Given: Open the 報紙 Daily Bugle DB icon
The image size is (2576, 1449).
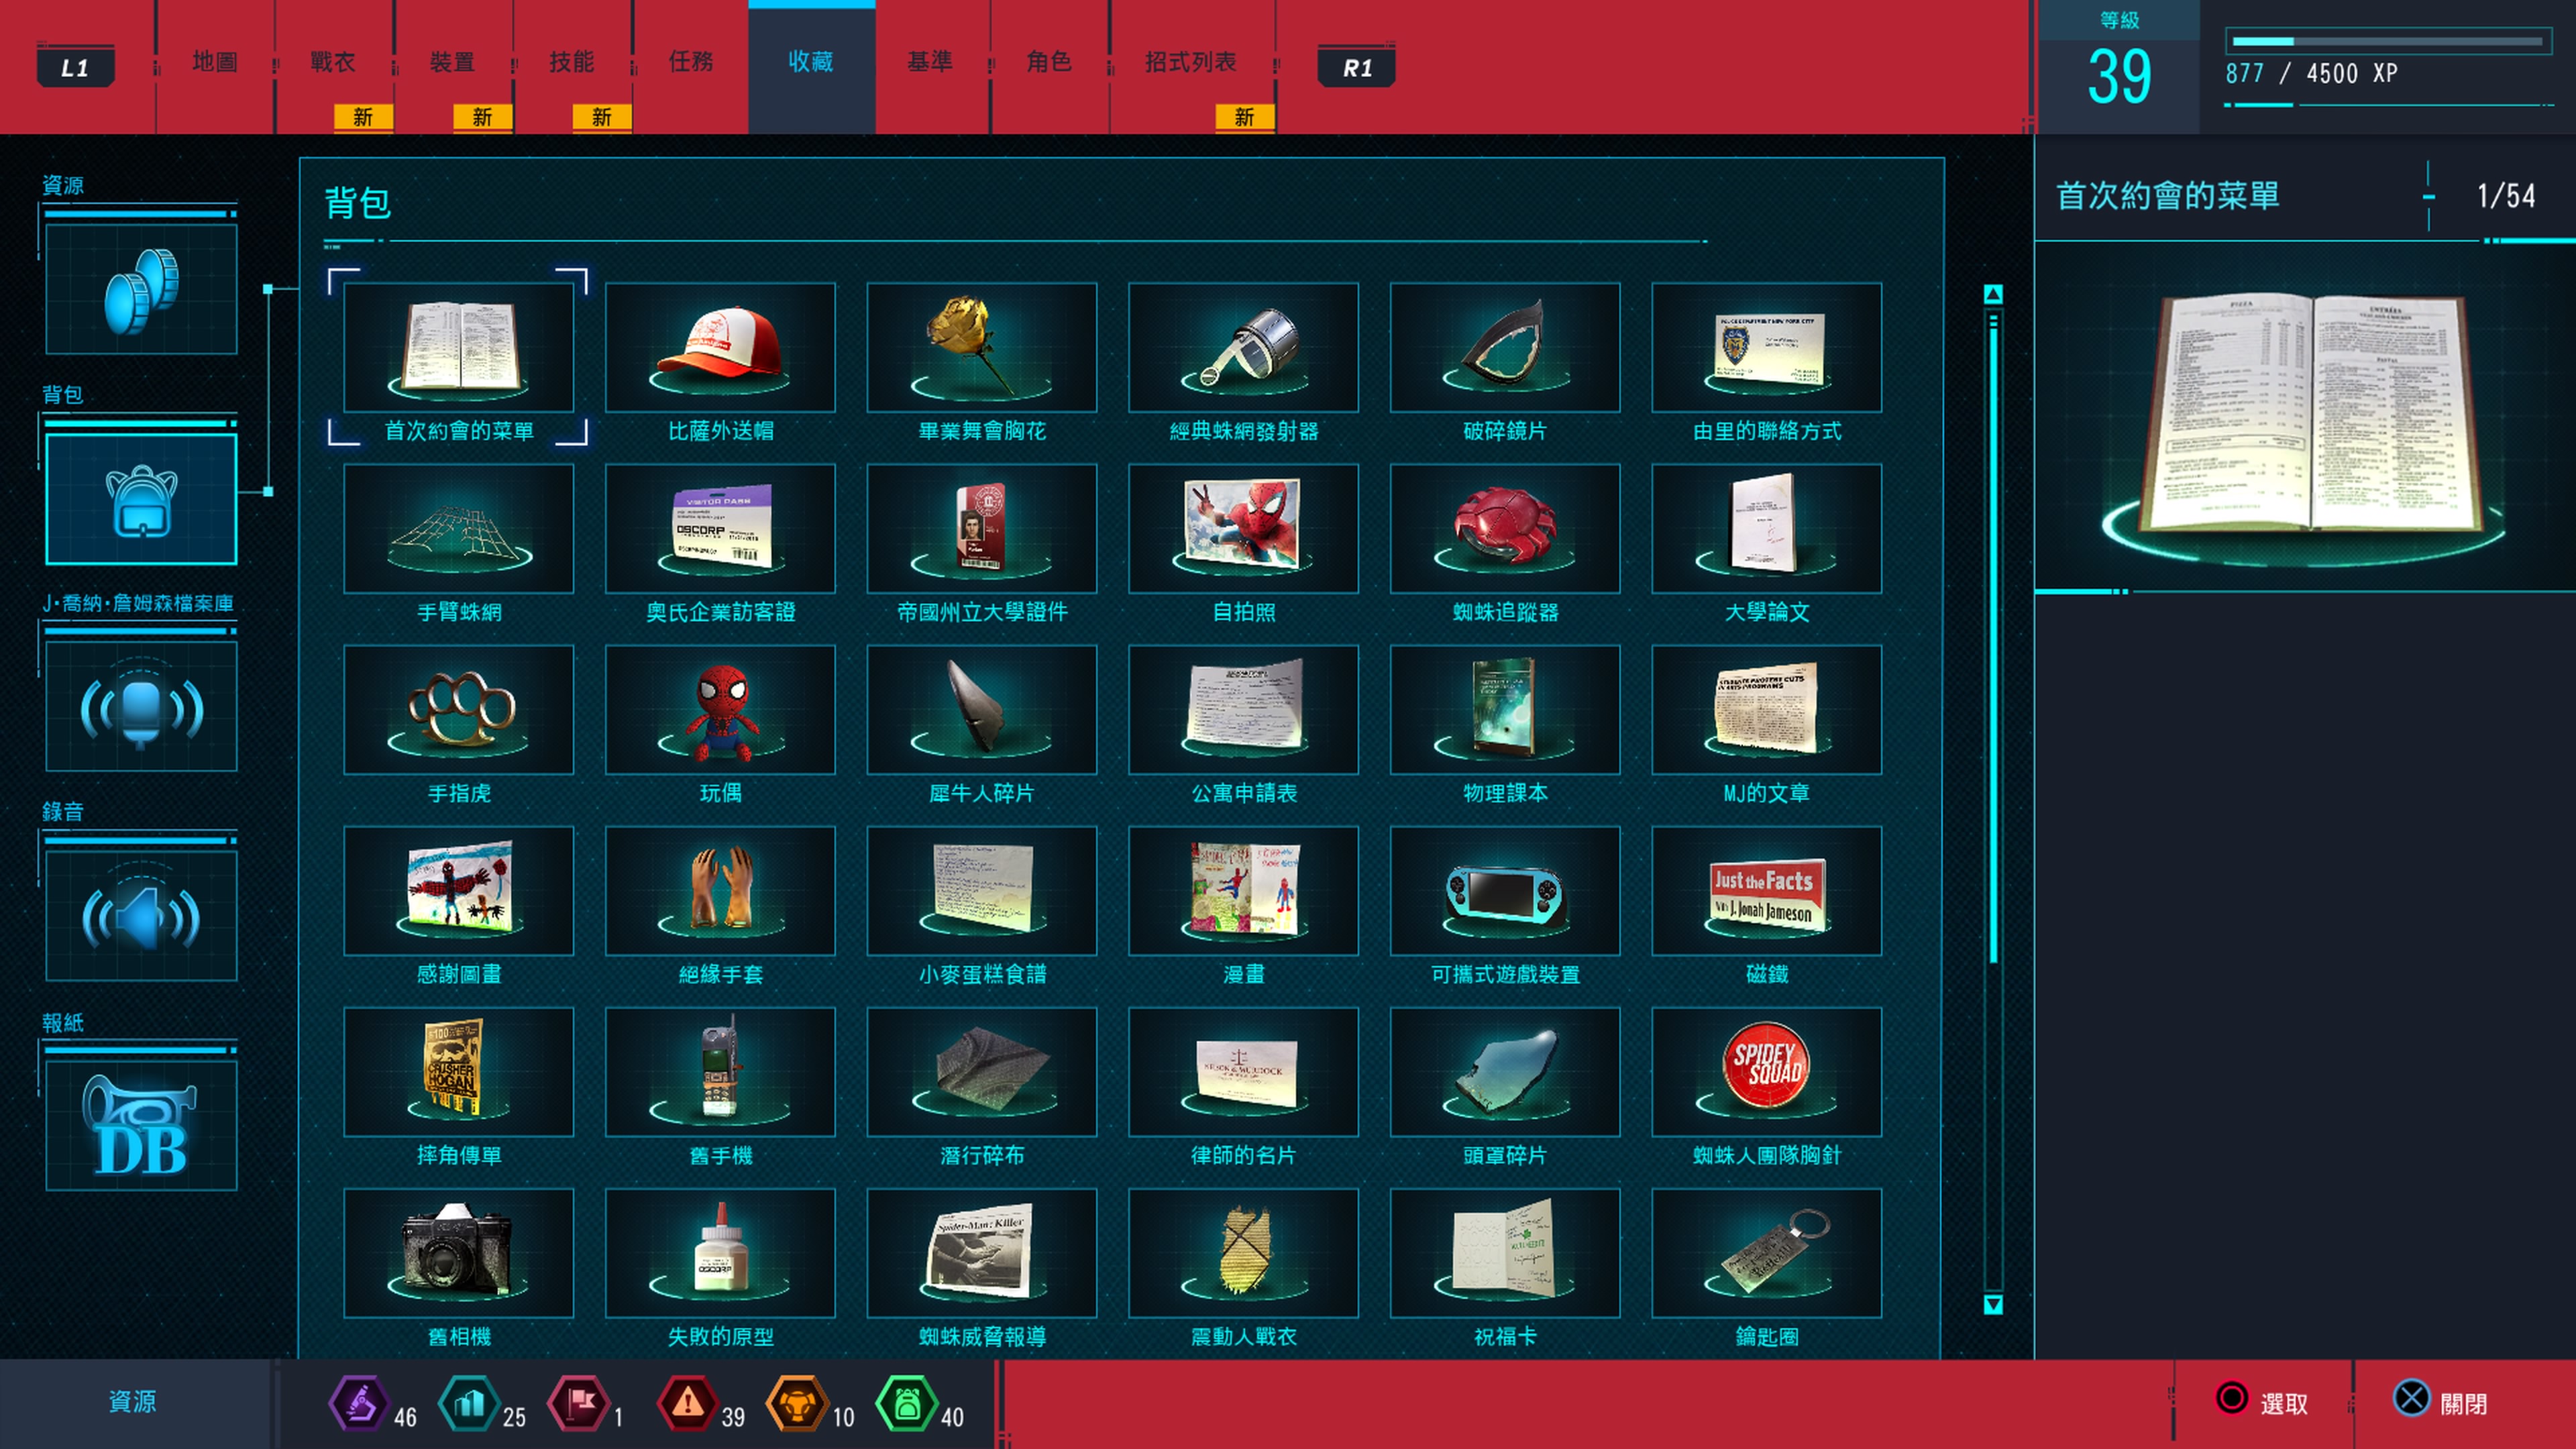Looking at the screenshot, I should point(141,1125).
